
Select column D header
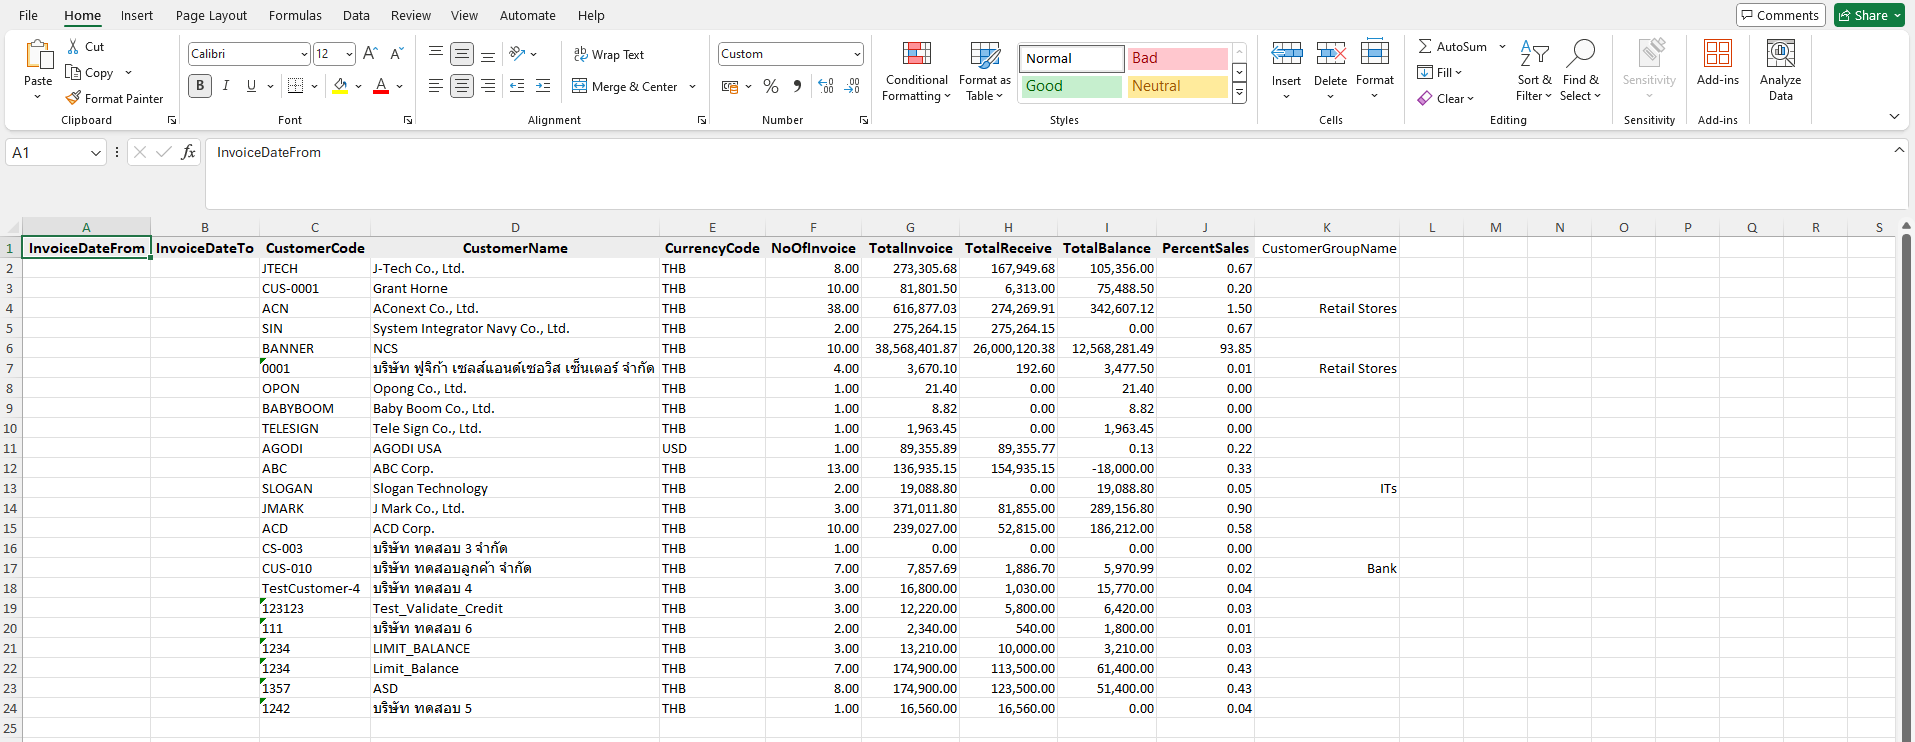coord(515,227)
